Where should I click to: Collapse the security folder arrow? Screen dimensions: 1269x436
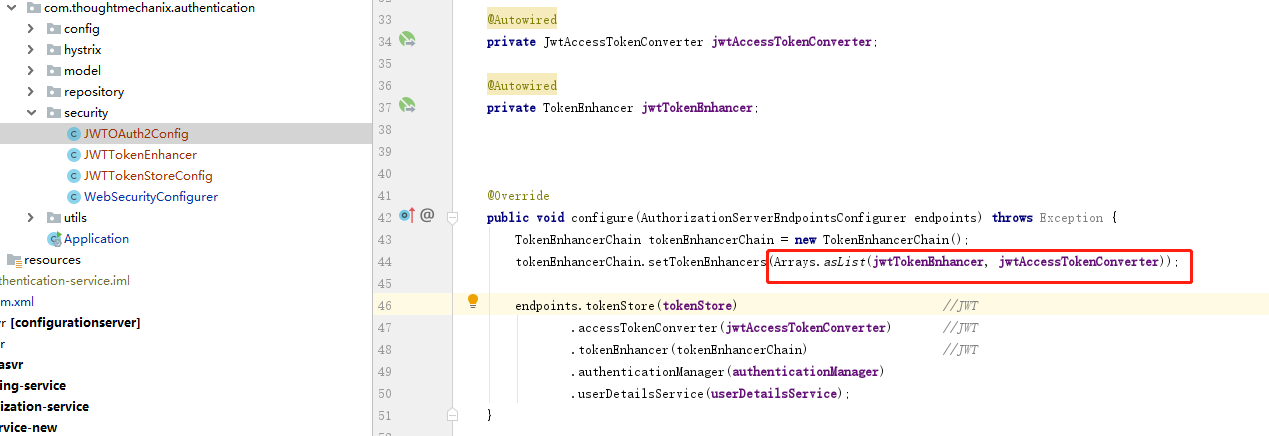coord(31,113)
